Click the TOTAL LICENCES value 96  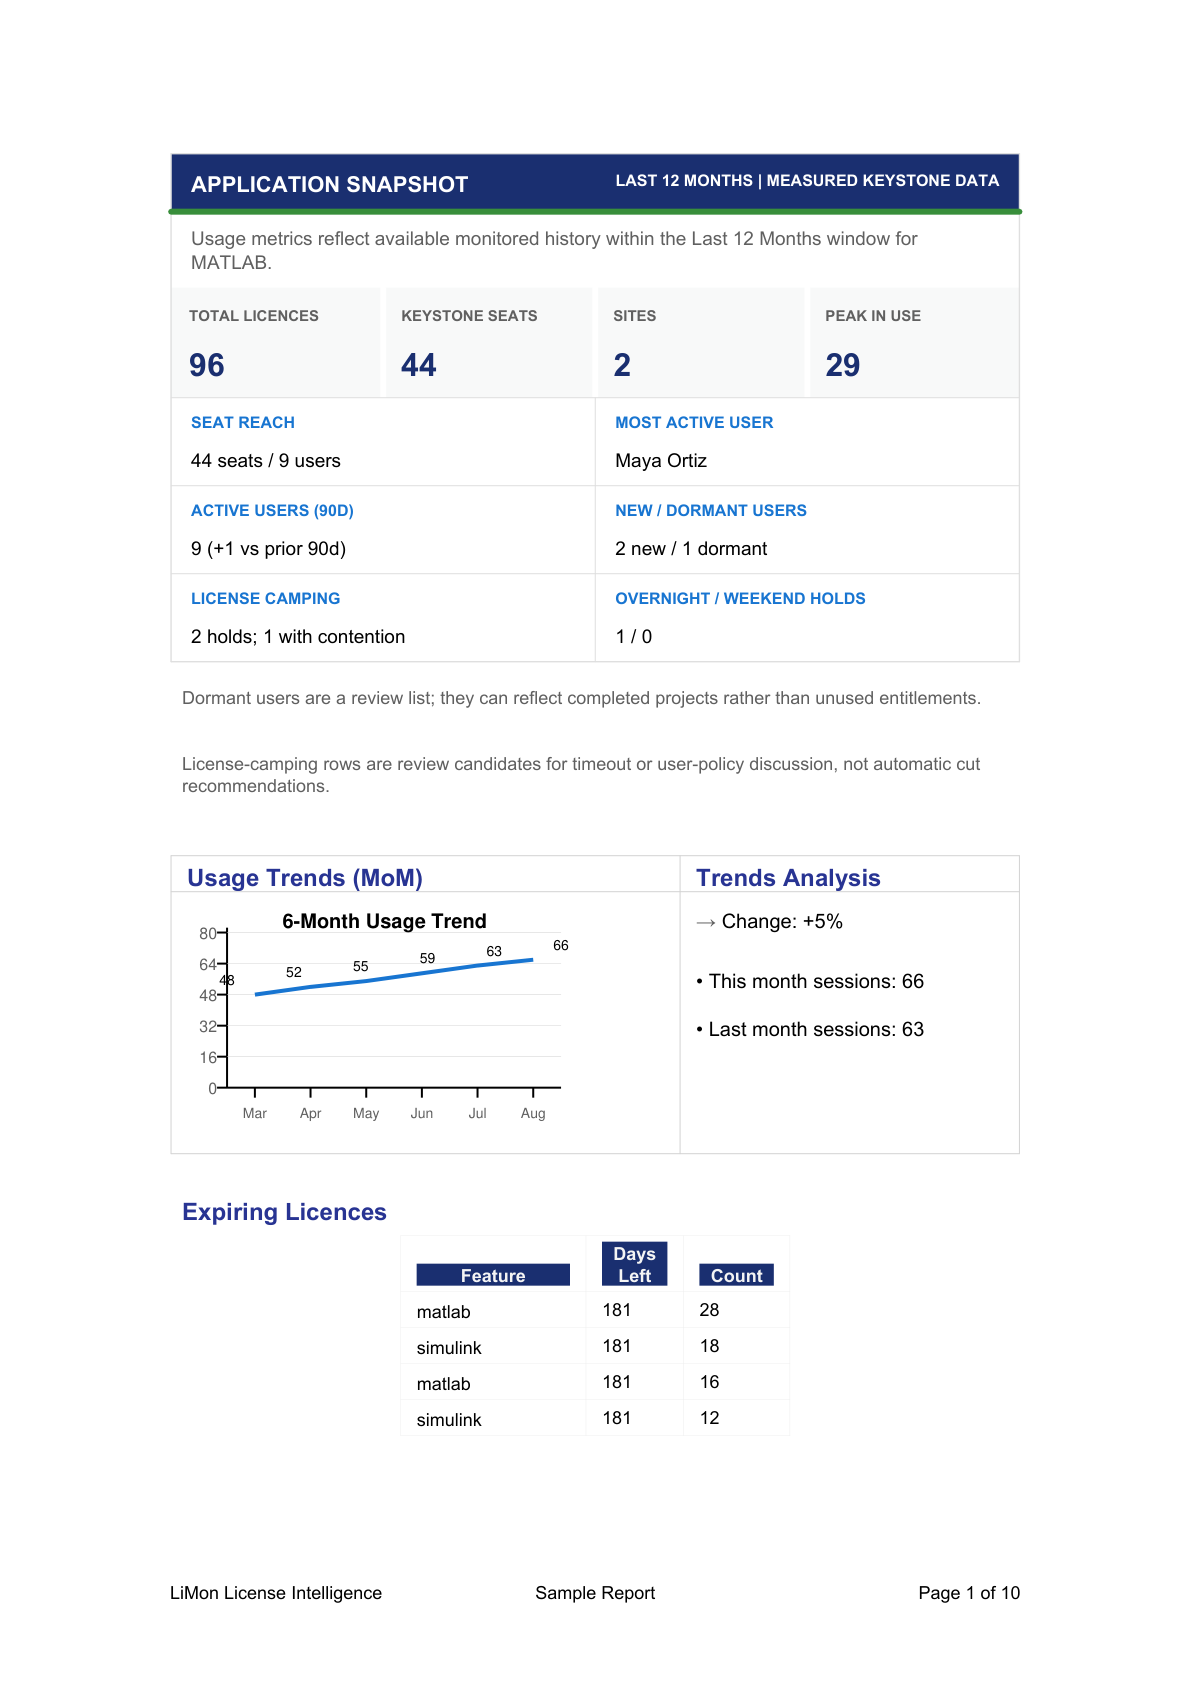click(x=207, y=365)
